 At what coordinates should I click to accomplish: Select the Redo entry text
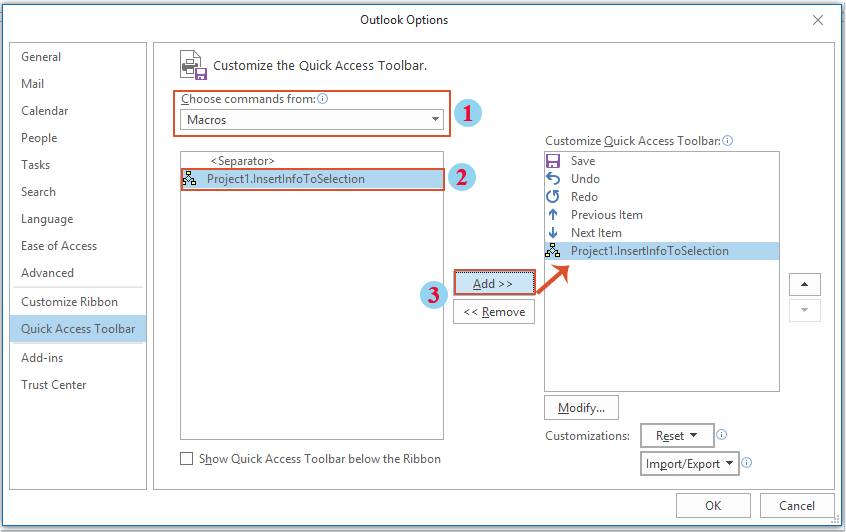coord(584,197)
